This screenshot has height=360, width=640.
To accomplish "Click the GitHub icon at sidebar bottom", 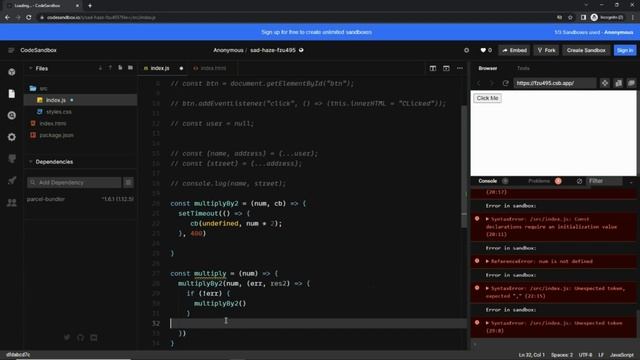I will (x=80, y=338).
